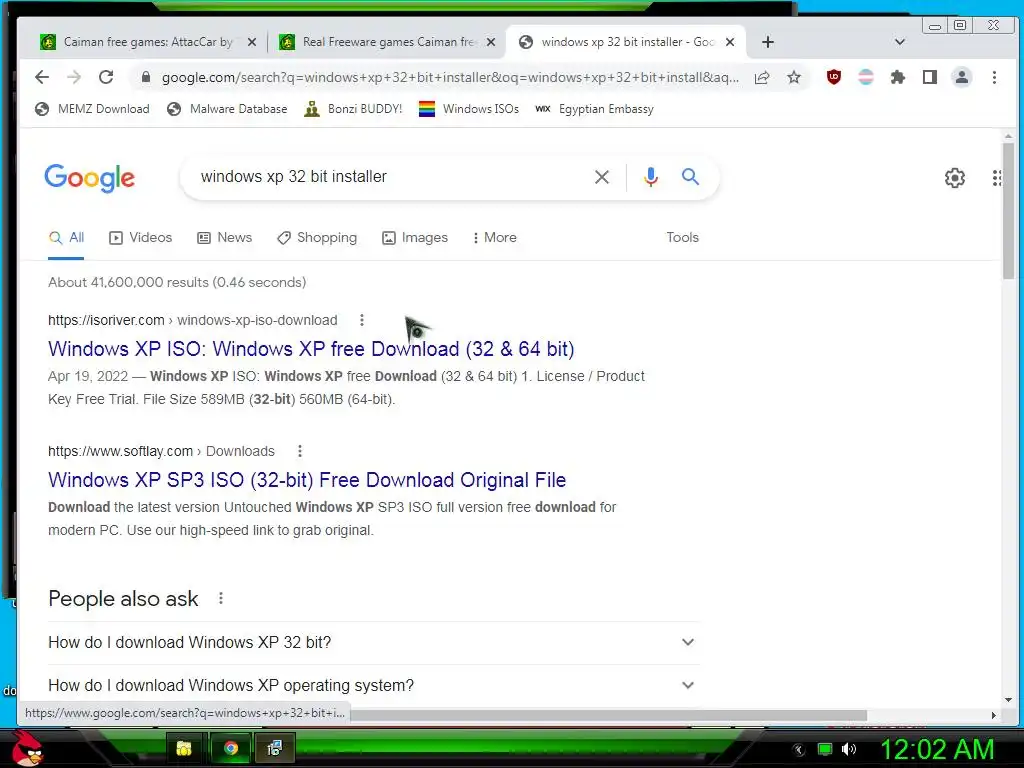Open options for isoriver.com result
Viewport: 1024px width, 768px height.
point(362,320)
